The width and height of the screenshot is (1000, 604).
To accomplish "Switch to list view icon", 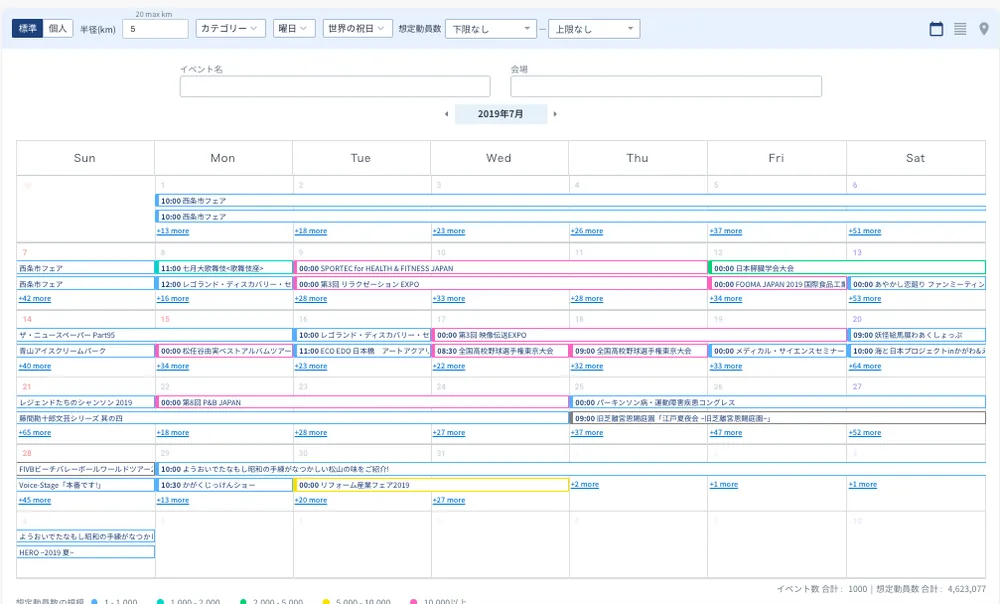I will (960, 29).
